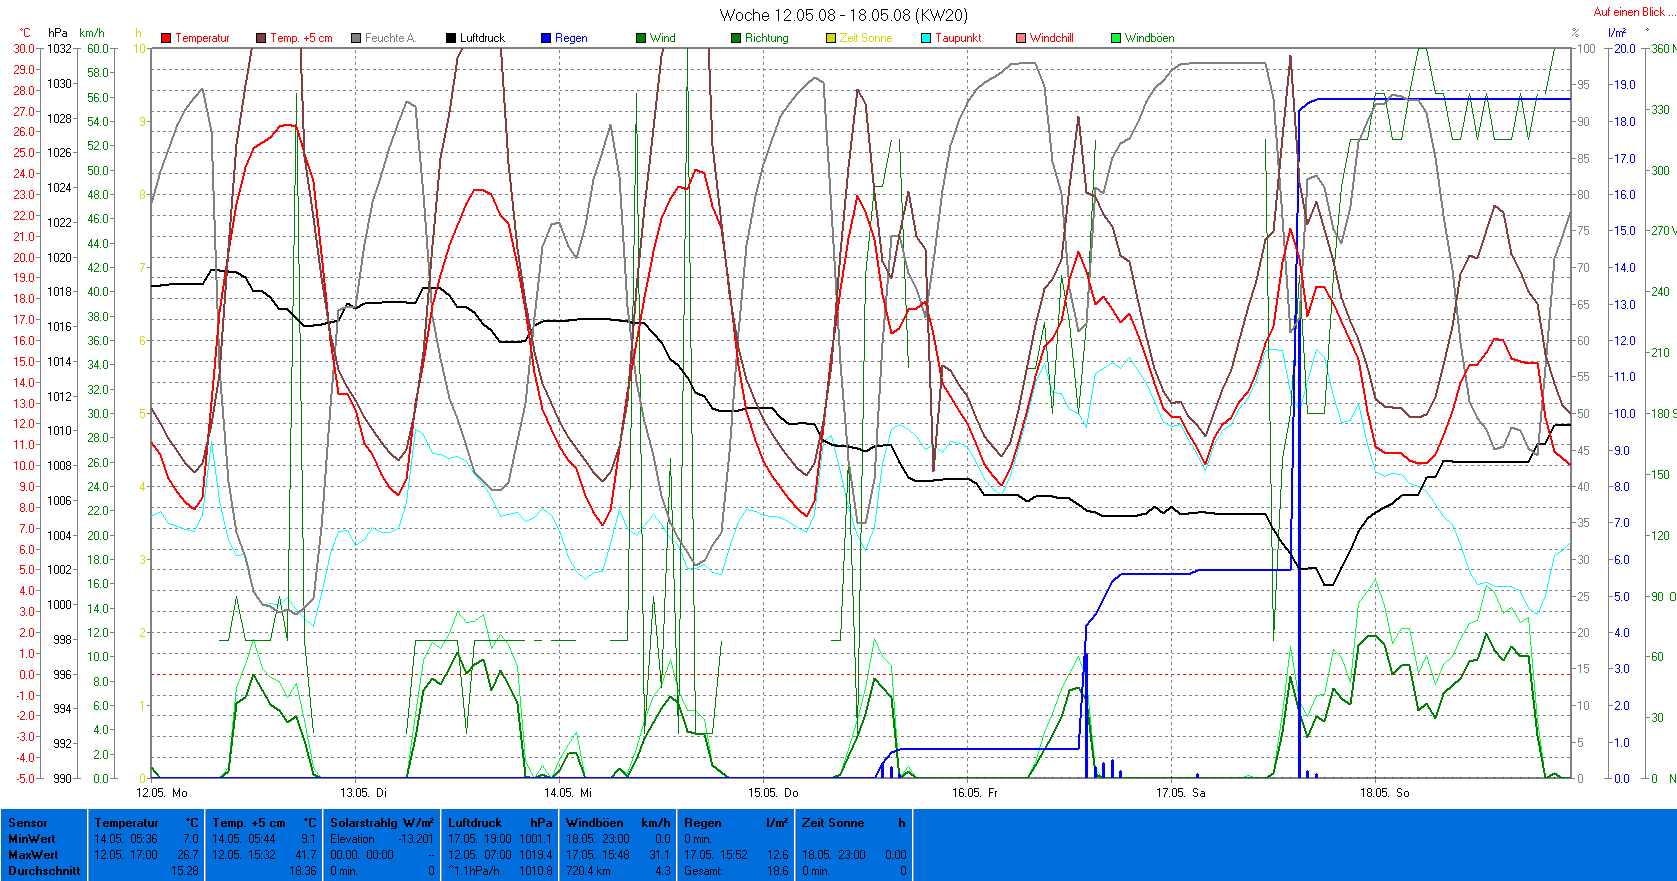Click the grey Feuchte A. legend square

(x=356, y=38)
